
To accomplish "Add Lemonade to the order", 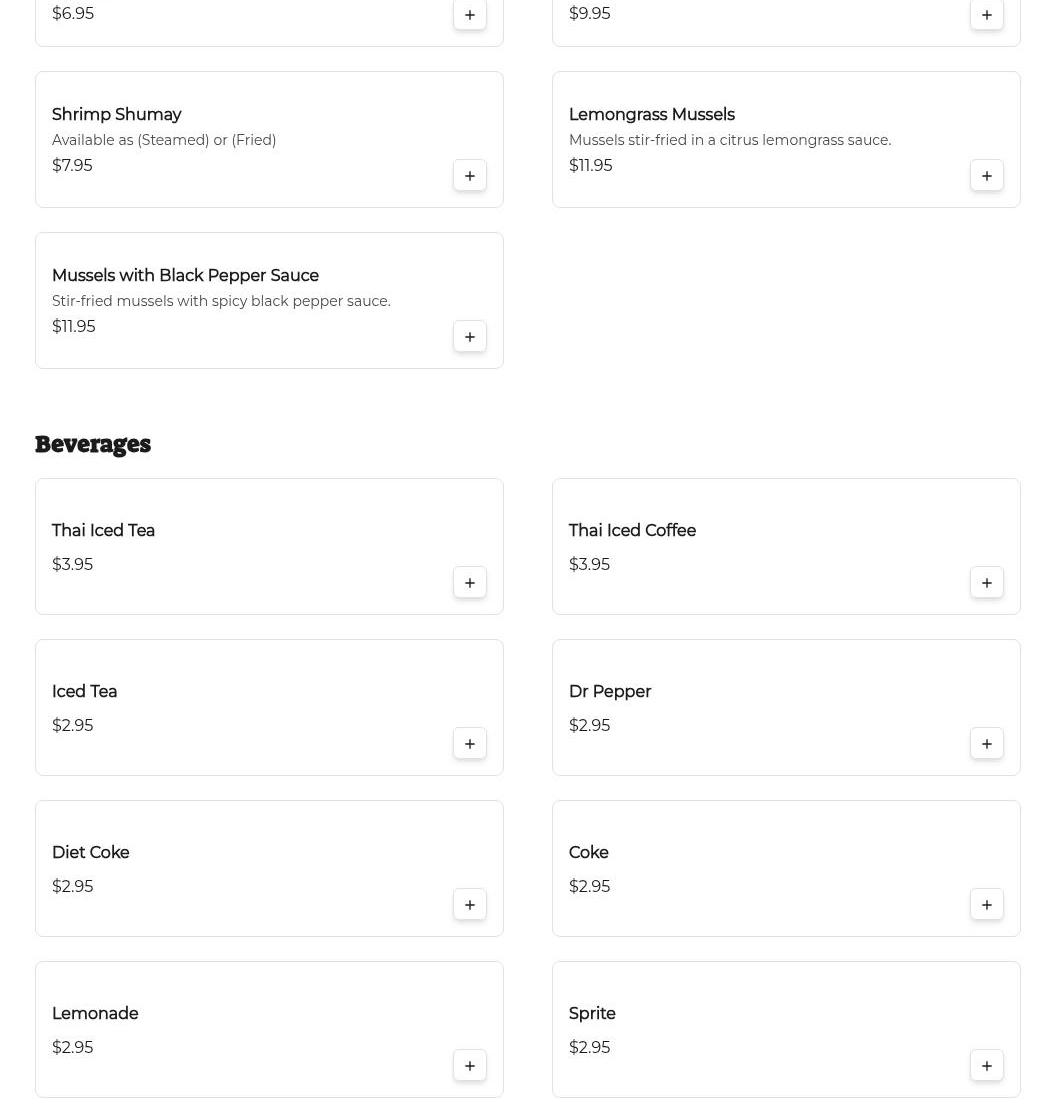I will point(469,1066).
